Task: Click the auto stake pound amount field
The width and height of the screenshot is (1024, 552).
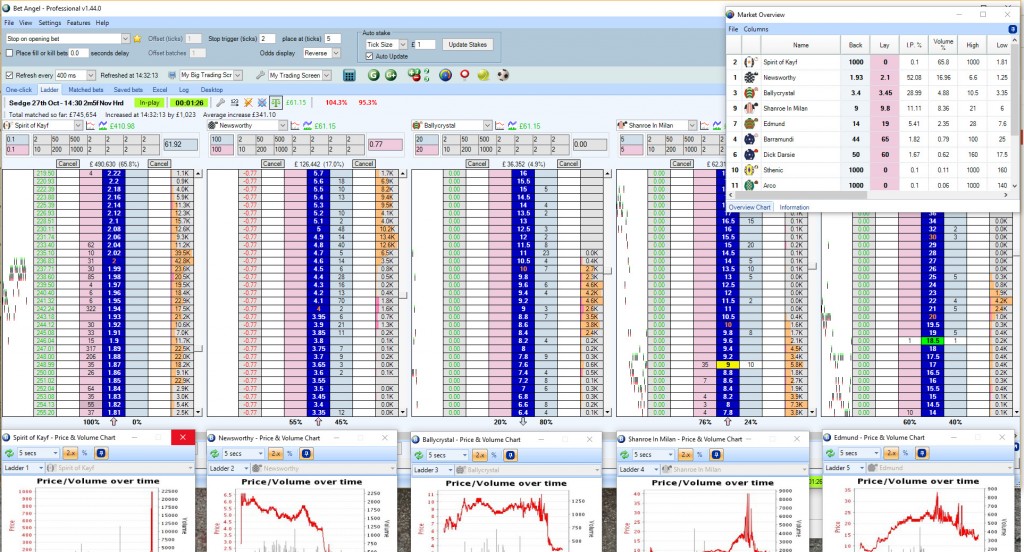Action: pos(426,44)
